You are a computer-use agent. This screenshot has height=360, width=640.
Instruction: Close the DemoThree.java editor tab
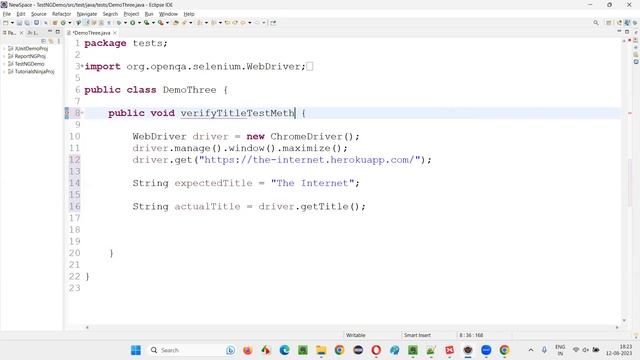tap(115, 33)
